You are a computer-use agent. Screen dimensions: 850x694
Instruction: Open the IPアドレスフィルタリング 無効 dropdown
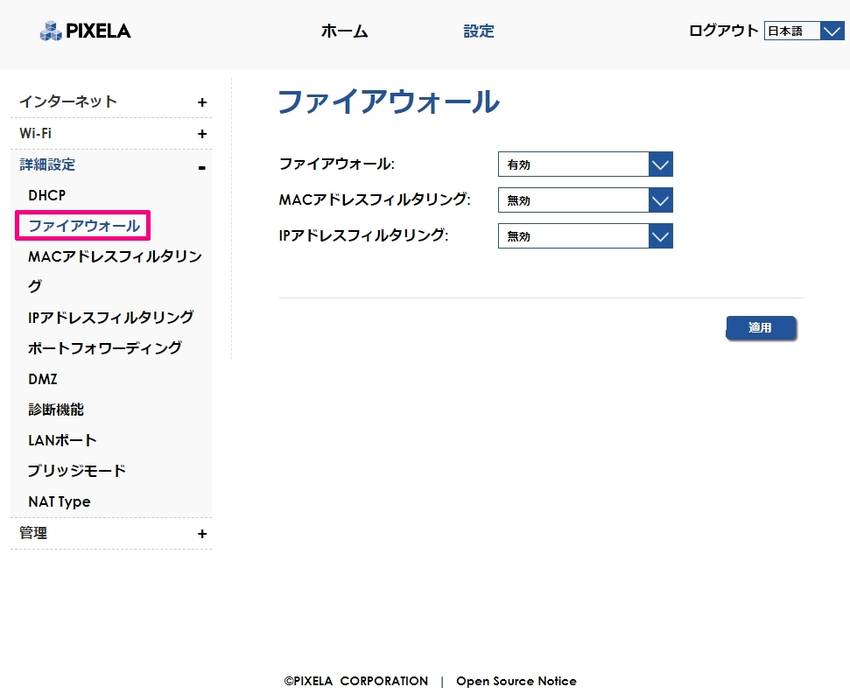tap(585, 236)
